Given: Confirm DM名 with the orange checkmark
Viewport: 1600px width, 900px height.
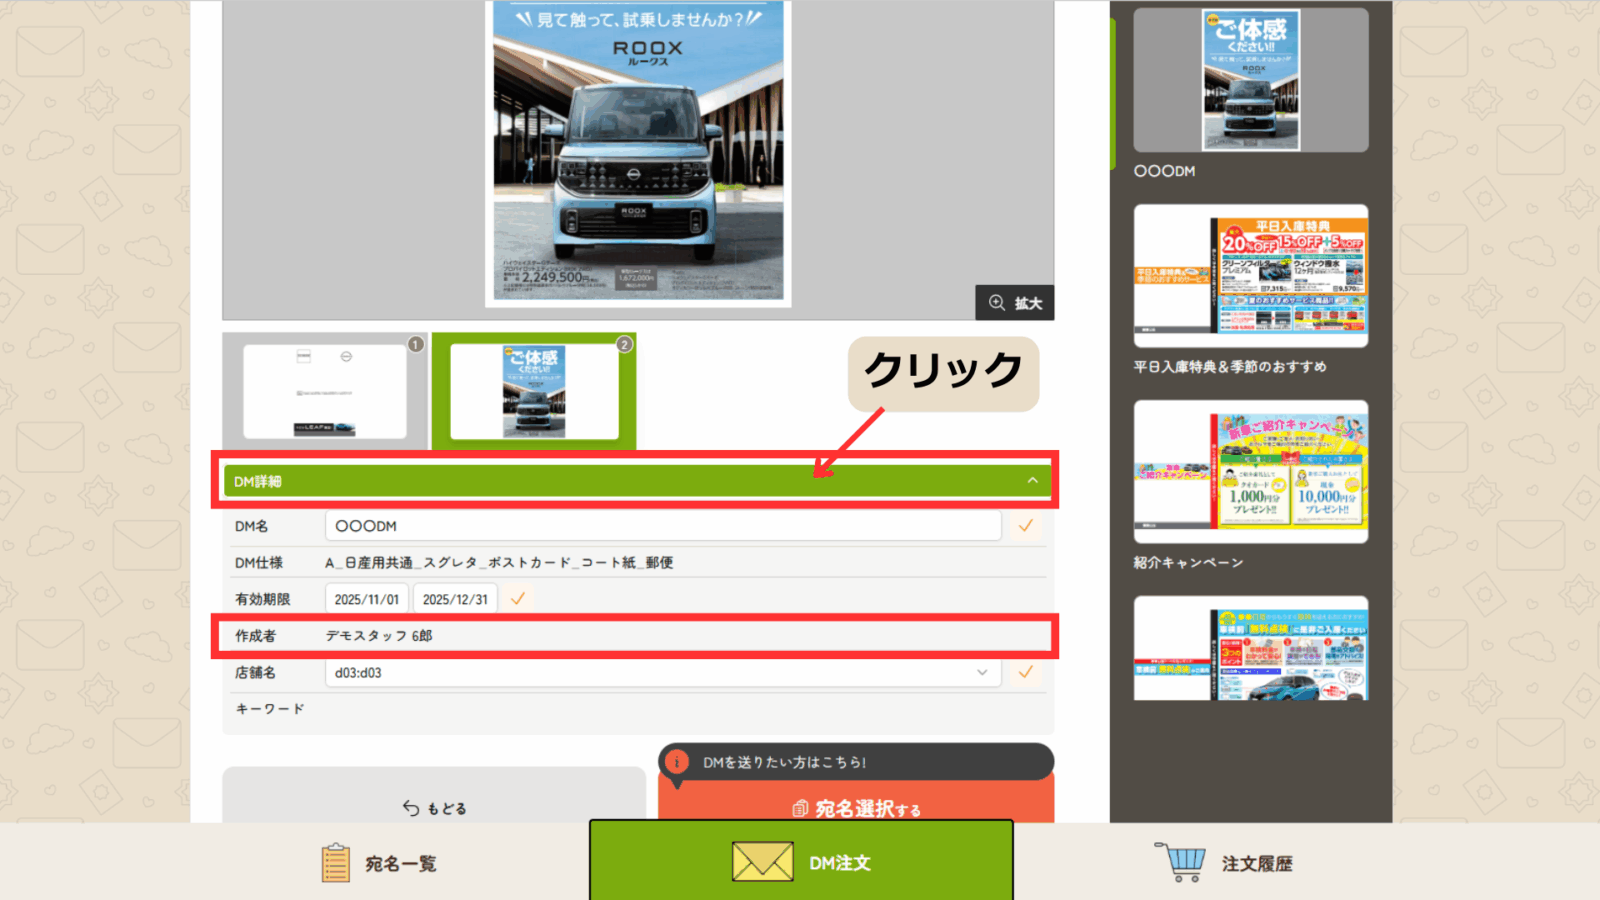Looking at the screenshot, I should tap(1026, 526).
